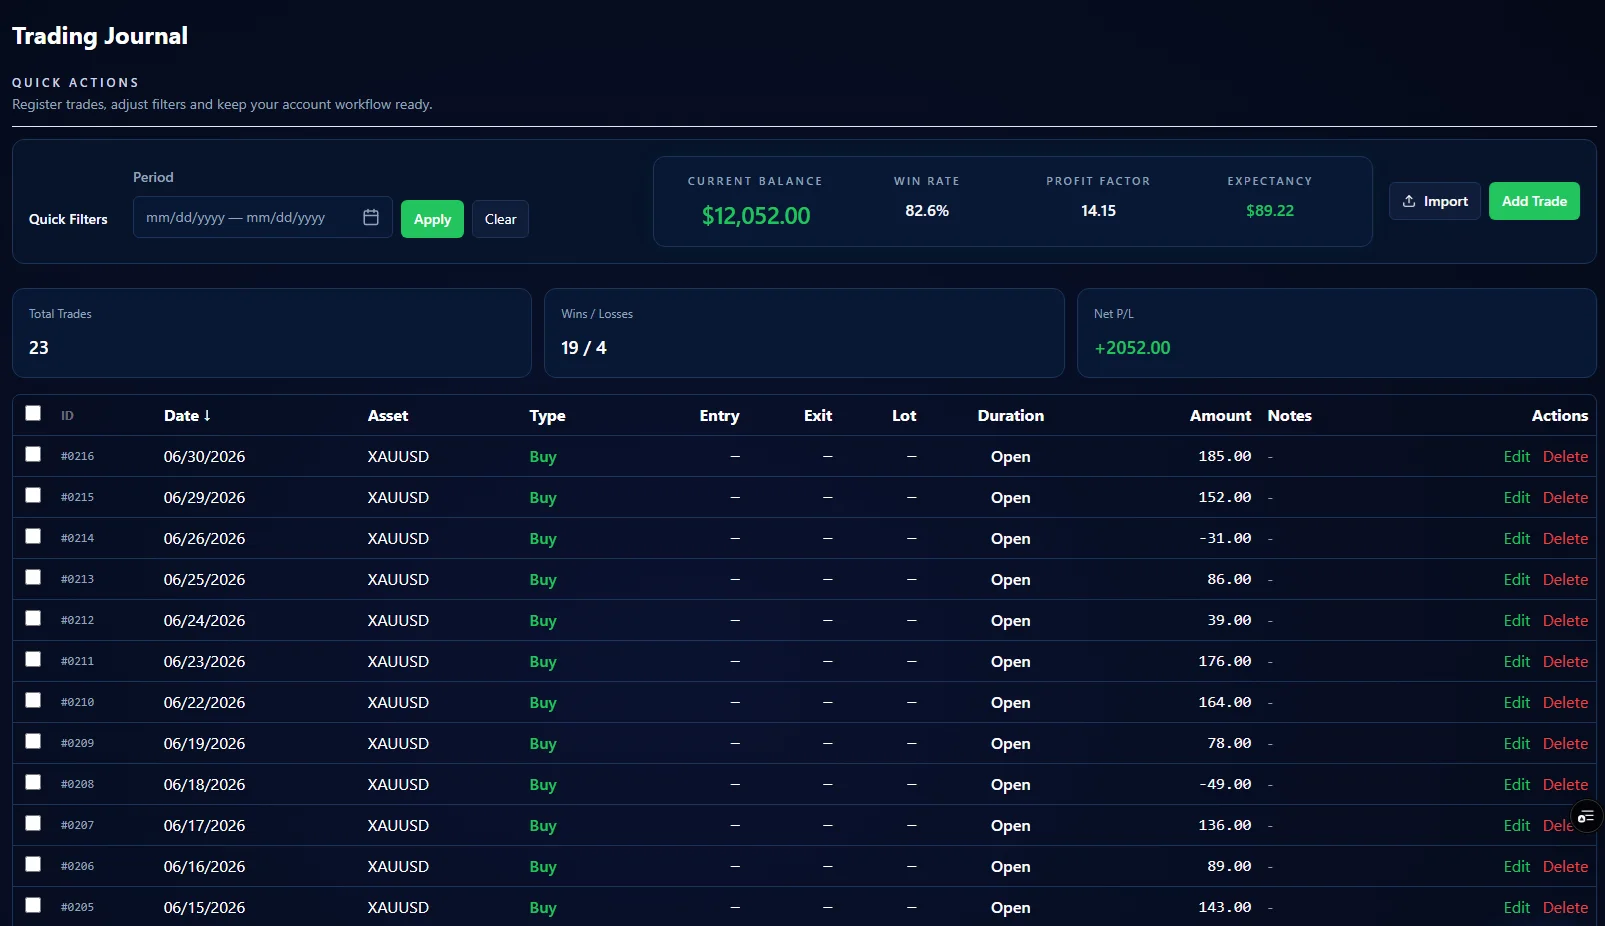
Task: Open the Import trades button
Action: click(1434, 201)
